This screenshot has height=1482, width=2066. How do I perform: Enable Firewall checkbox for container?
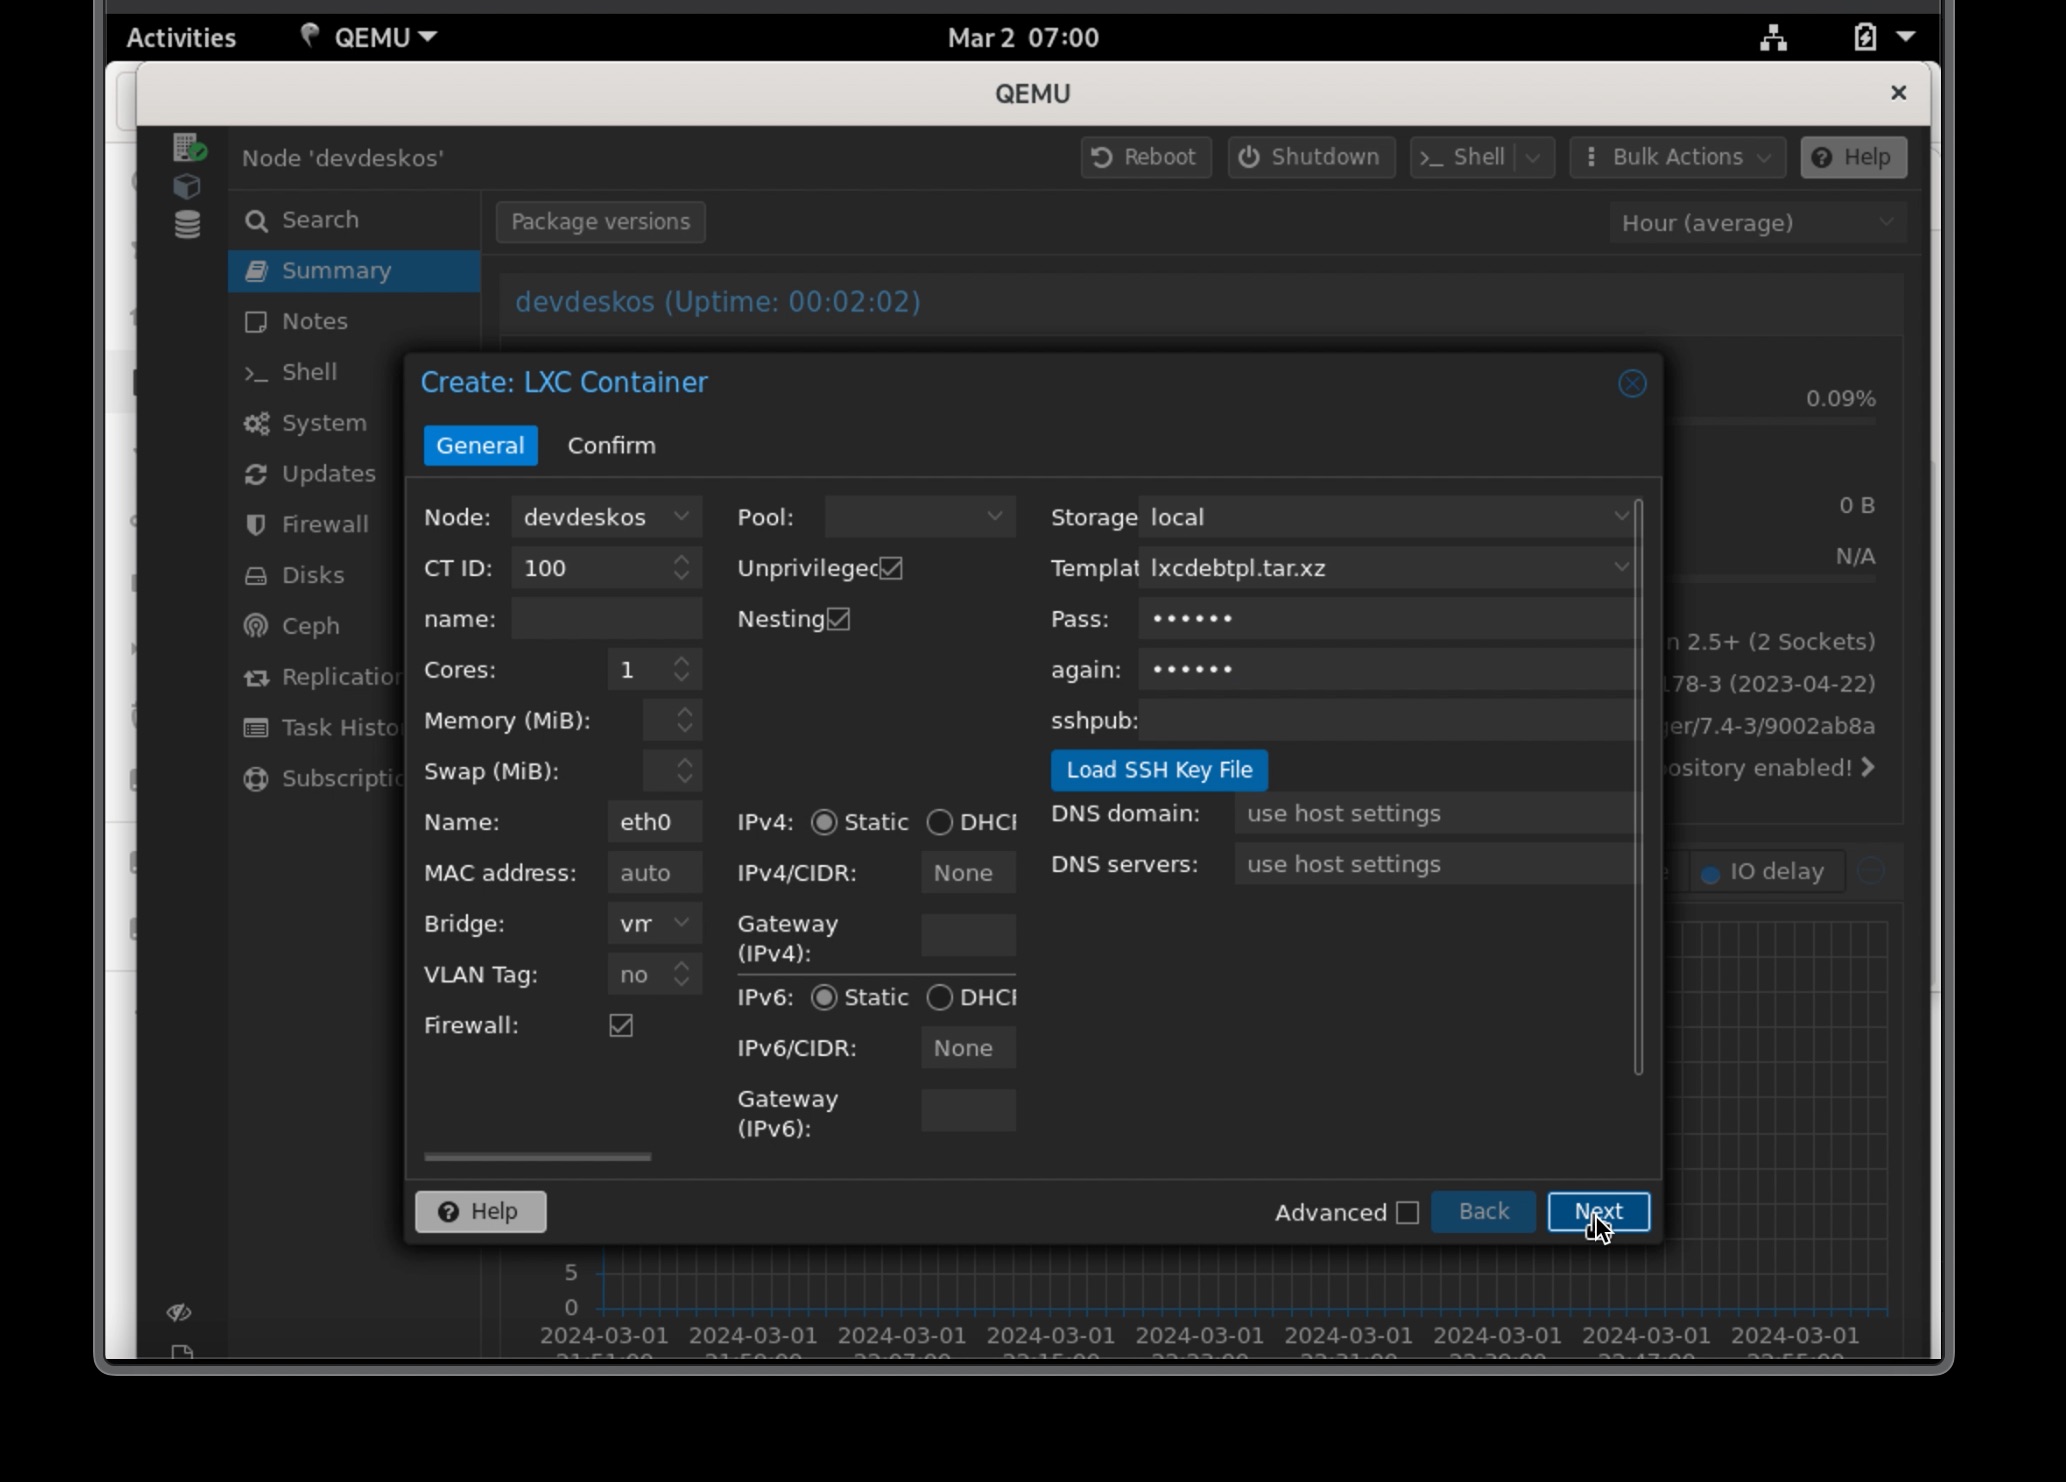621,1025
